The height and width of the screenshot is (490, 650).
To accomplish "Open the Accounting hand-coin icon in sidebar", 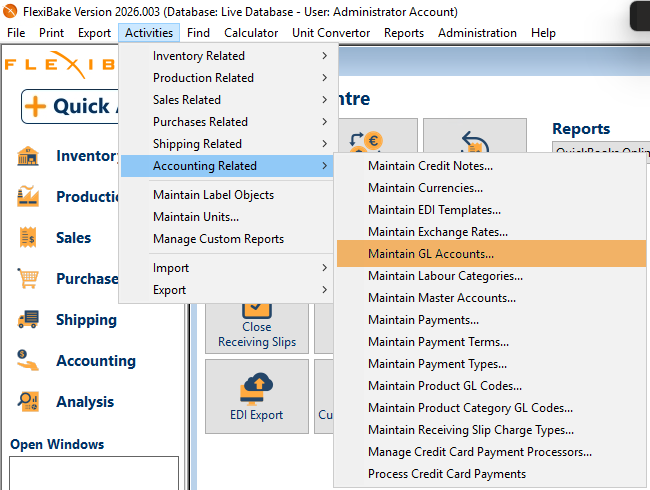I will tap(28, 360).
